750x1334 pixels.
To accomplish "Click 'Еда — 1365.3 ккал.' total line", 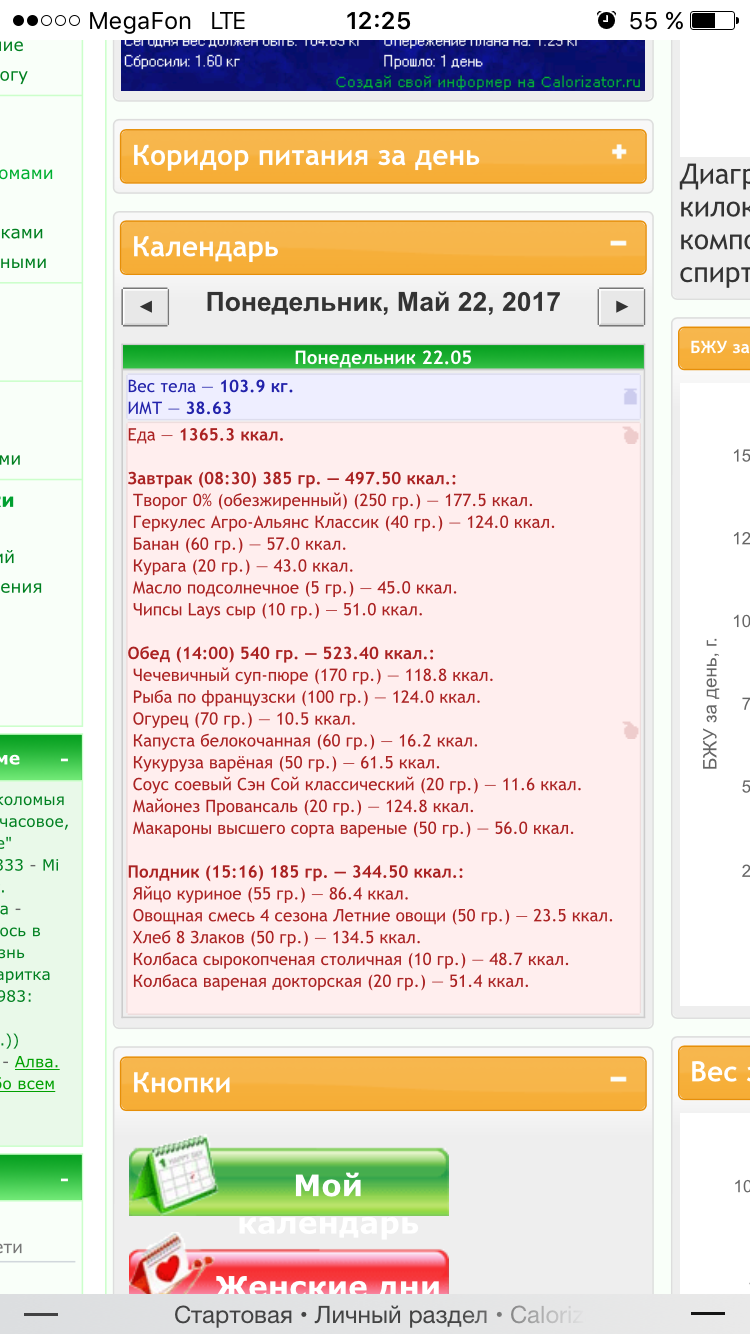I will click(205, 435).
